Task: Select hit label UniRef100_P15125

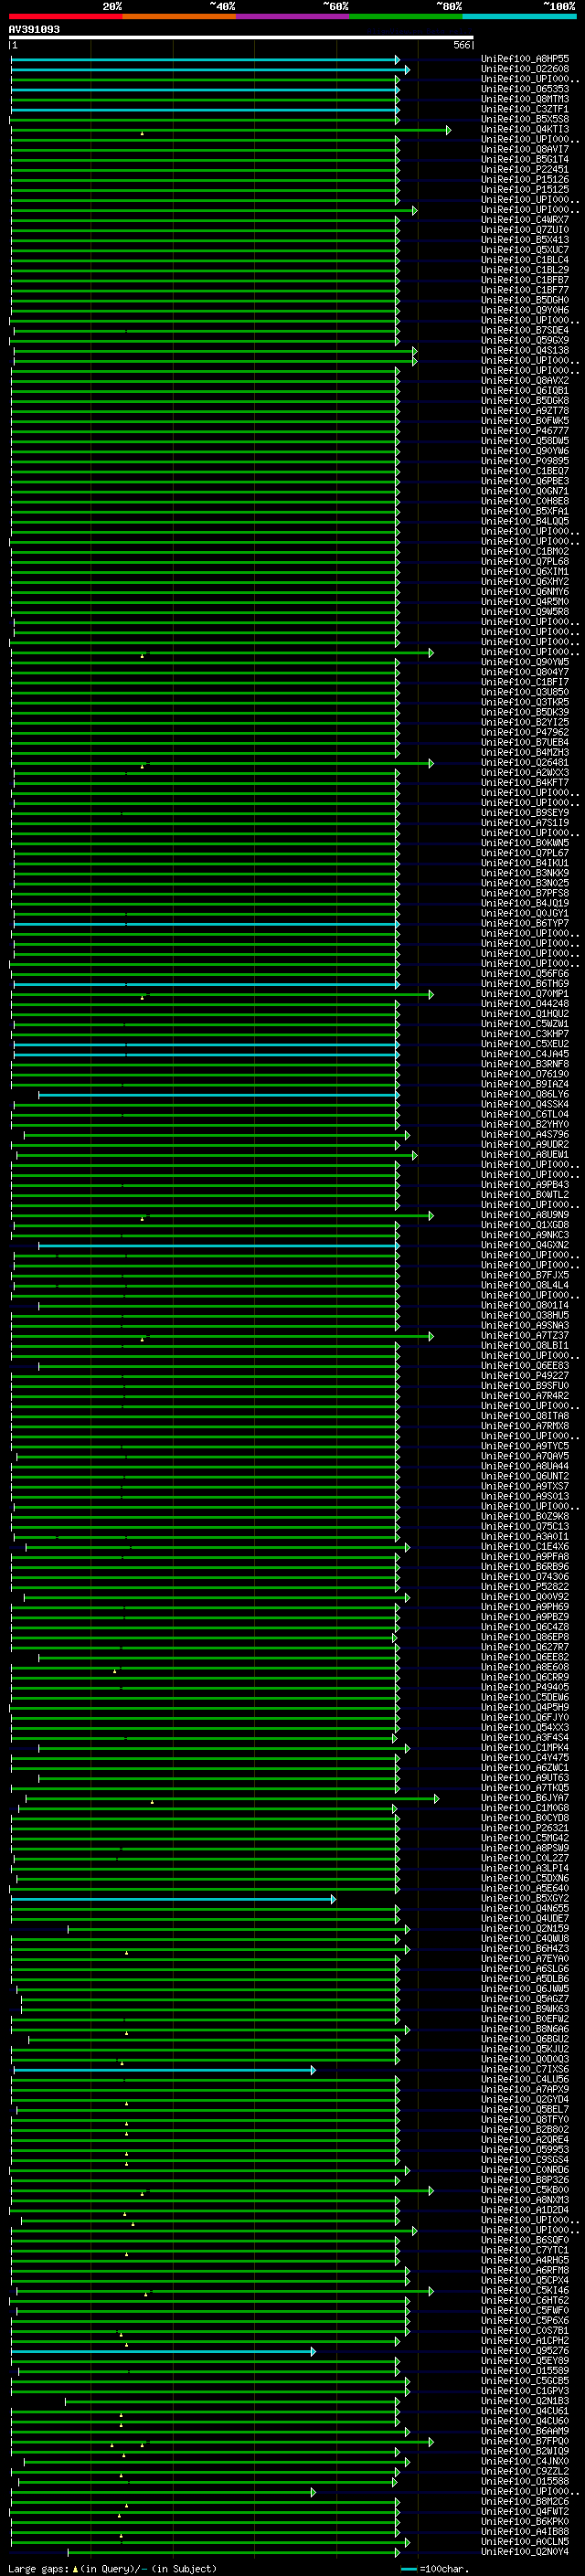Action: (x=524, y=190)
